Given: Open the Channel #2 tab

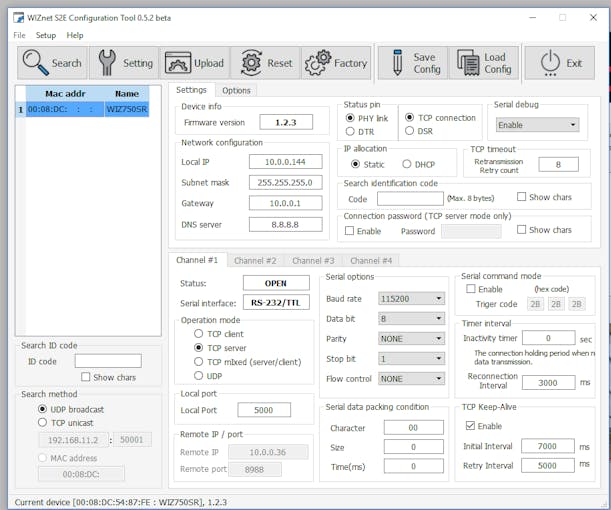Looking at the screenshot, I should [255, 260].
